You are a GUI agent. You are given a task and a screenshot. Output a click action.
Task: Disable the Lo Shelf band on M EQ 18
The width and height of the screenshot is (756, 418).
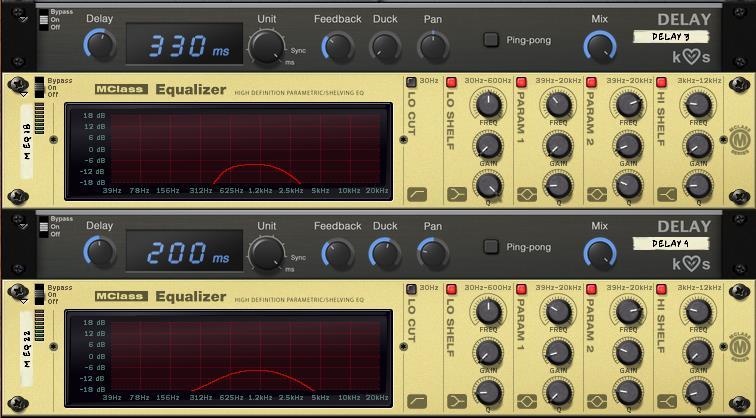451,81
